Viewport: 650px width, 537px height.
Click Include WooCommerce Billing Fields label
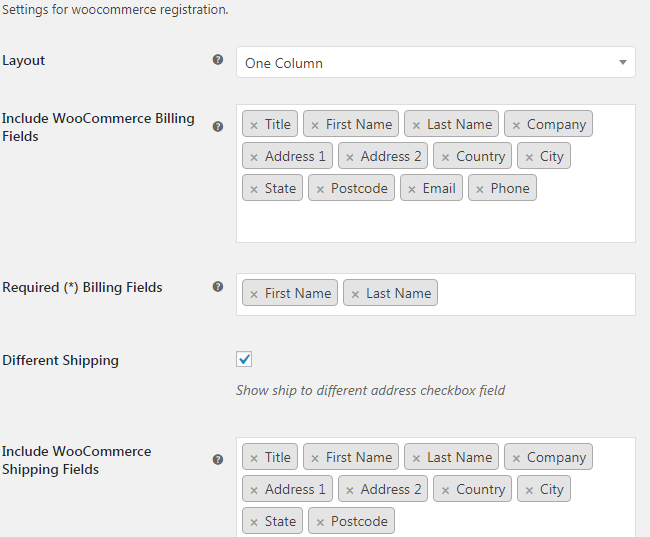tap(98, 127)
